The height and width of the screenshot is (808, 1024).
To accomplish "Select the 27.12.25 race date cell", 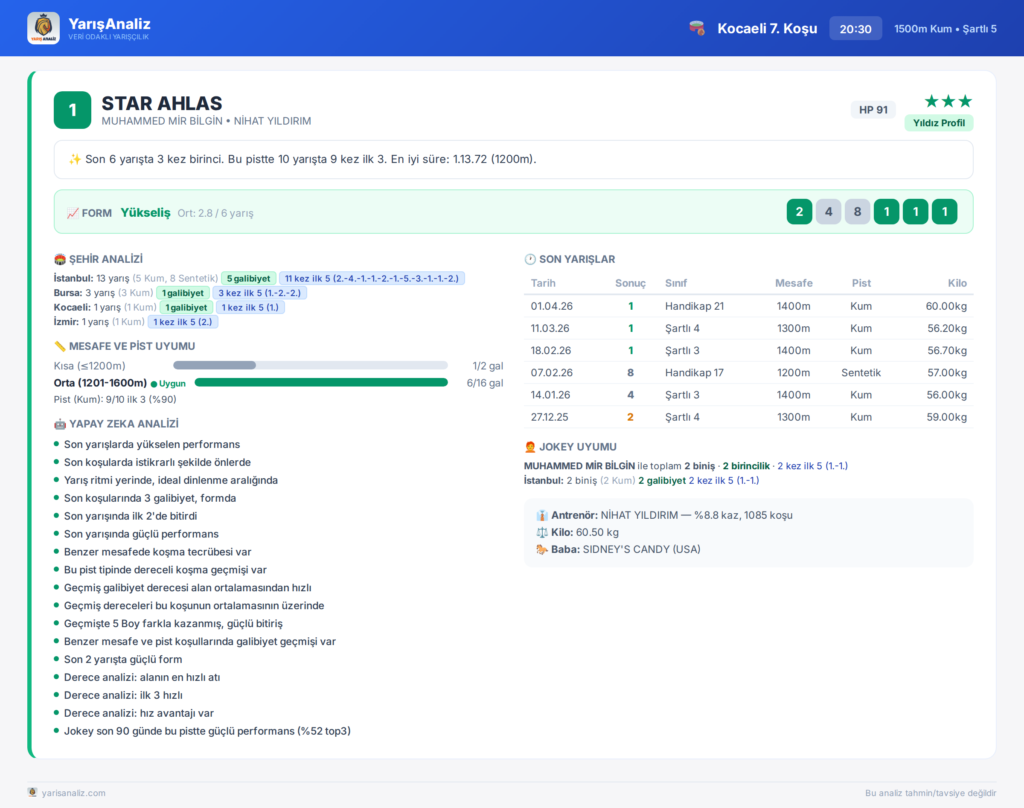I will [549, 417].
